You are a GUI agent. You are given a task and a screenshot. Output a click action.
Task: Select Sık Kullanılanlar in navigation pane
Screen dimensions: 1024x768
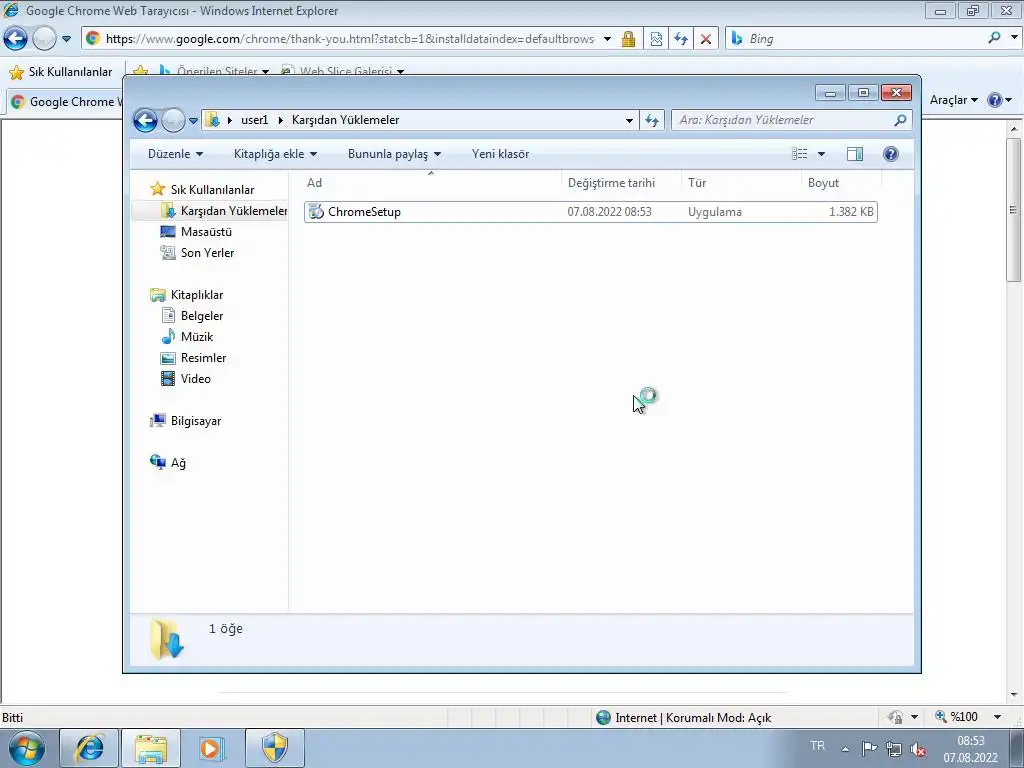[212, 189]
